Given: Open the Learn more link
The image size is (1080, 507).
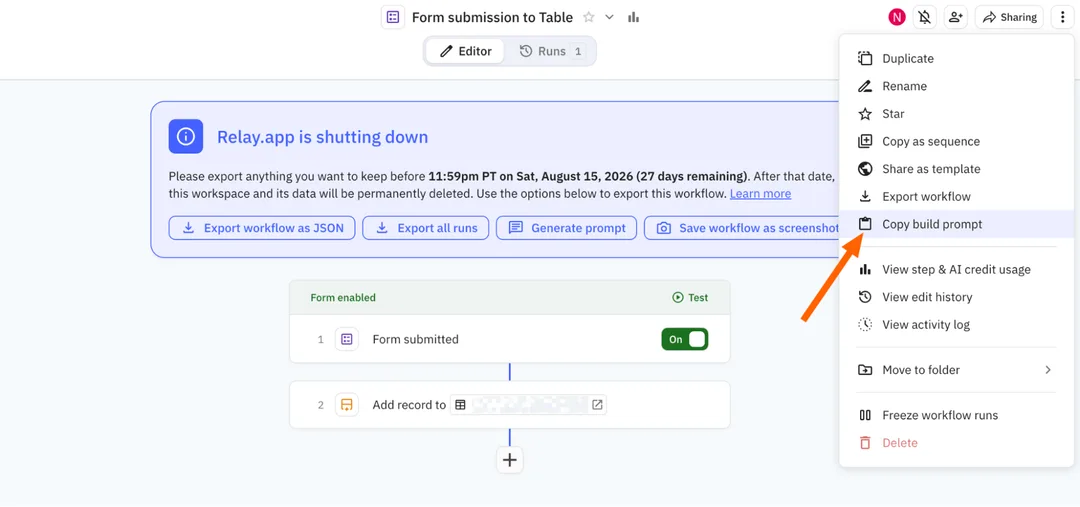Looking at the screenshot, I should click(x=760, y=194).
